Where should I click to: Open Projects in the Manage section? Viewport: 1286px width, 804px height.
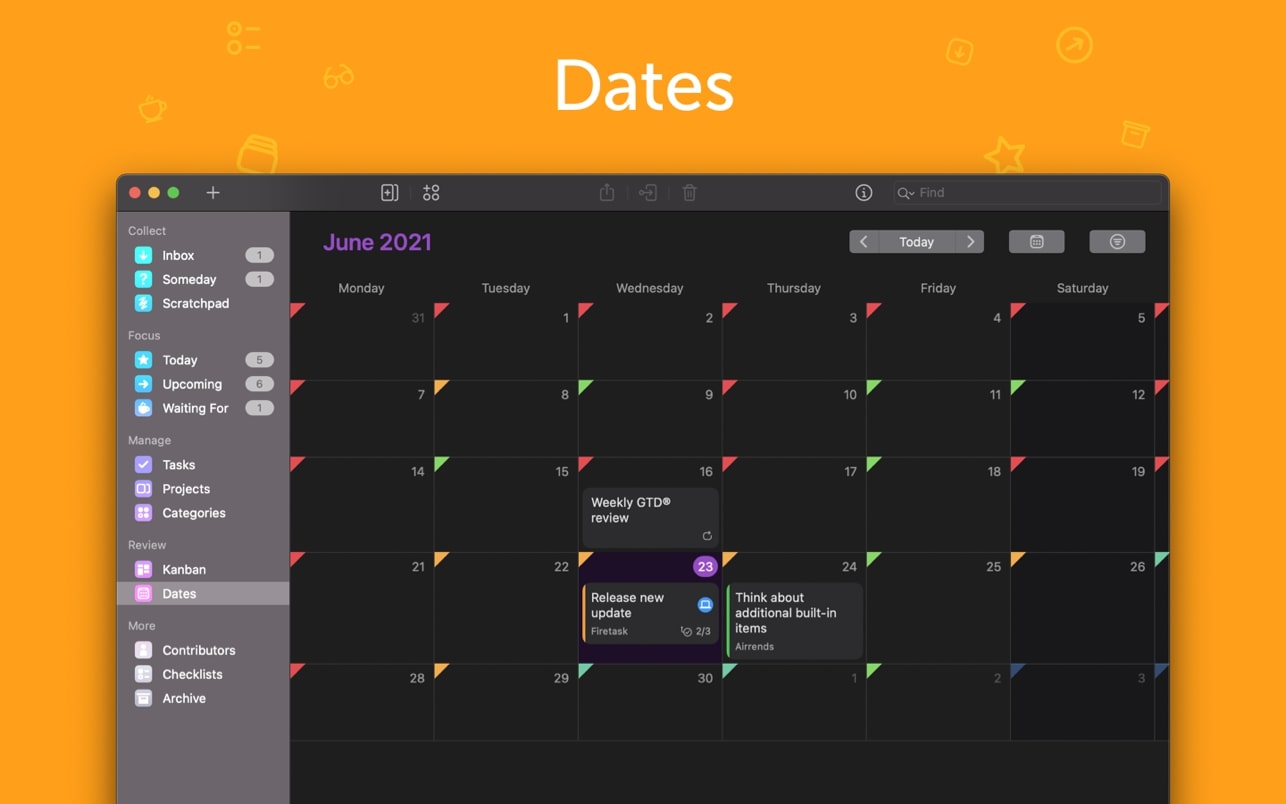click(186, 489)
